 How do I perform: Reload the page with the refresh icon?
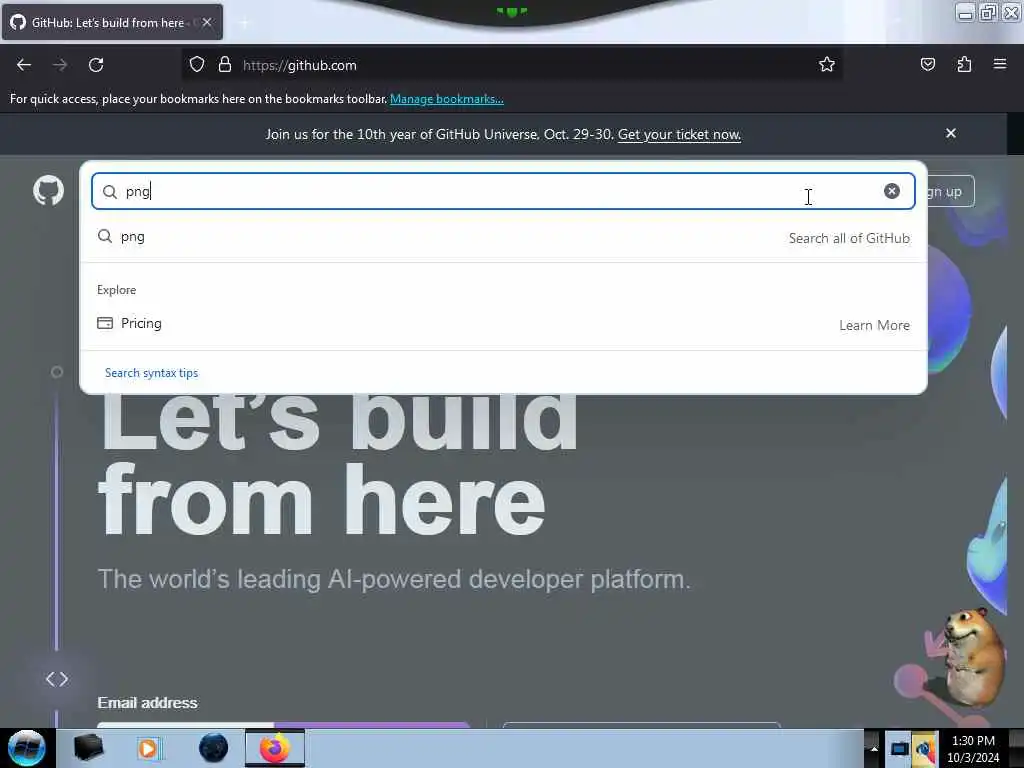click(96, 65)
